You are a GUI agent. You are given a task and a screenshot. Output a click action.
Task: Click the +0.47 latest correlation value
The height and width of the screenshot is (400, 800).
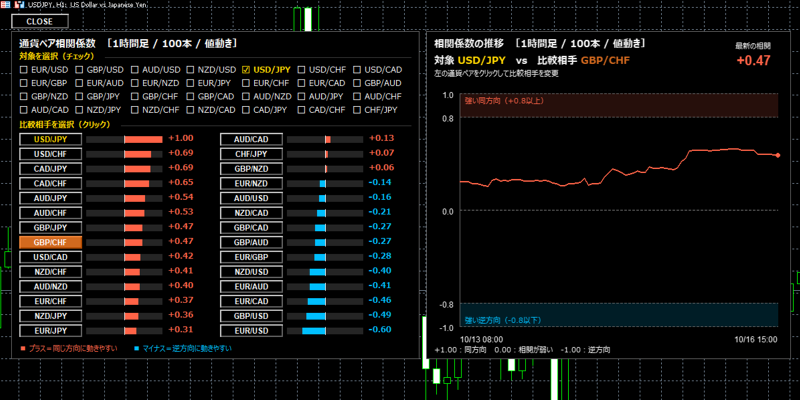753,60
